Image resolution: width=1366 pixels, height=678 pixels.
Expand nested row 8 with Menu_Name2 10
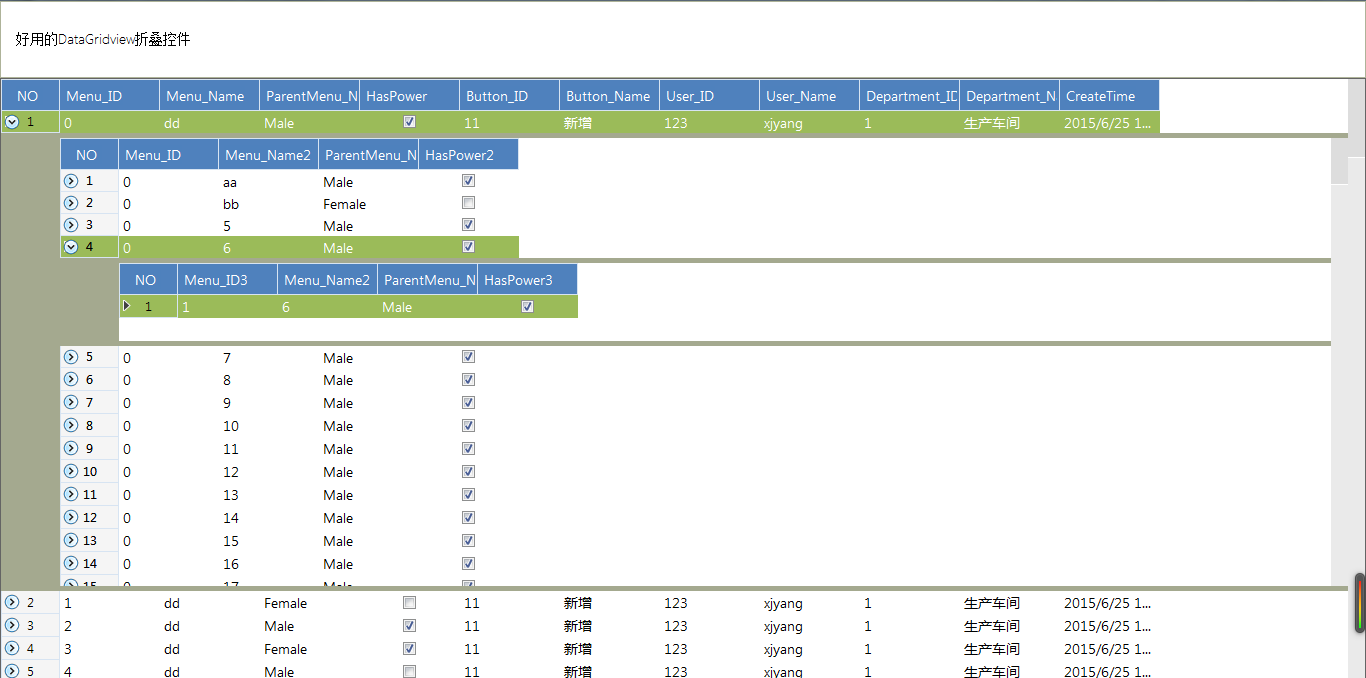(71, 425)
